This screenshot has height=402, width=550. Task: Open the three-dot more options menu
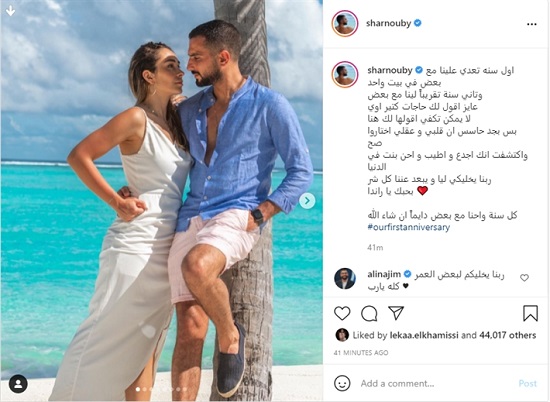532,24
